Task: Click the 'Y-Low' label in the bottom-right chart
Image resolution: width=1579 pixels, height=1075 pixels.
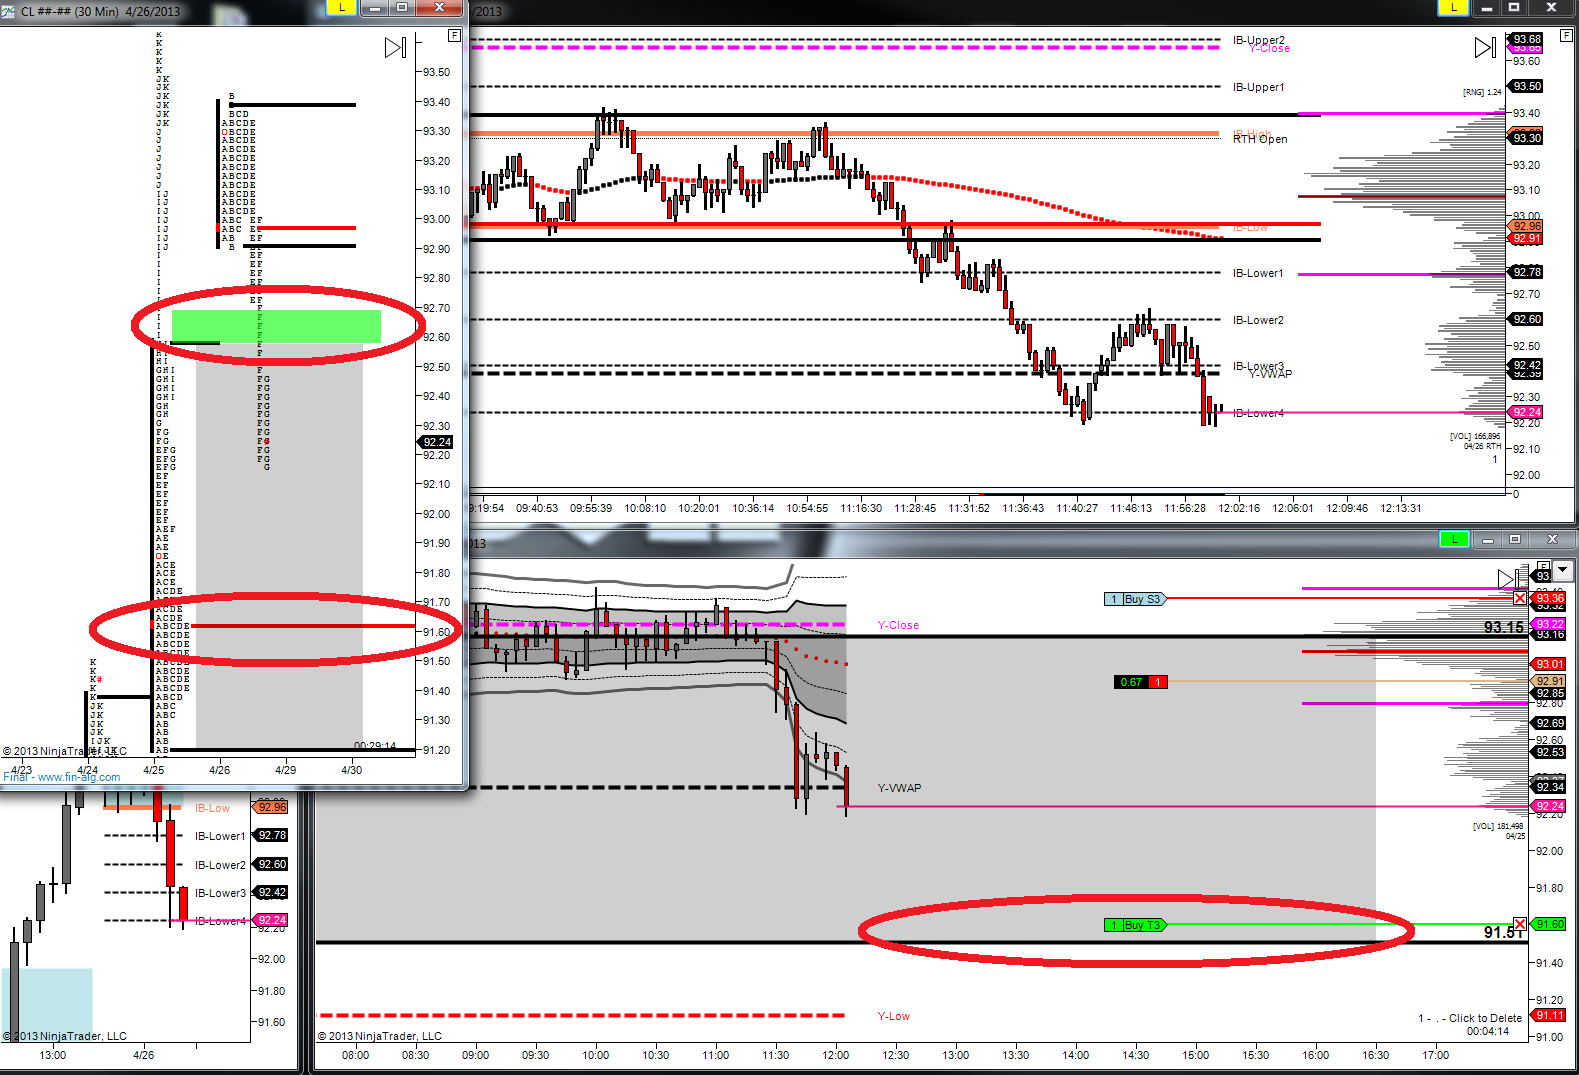Action: (894, 1016)
